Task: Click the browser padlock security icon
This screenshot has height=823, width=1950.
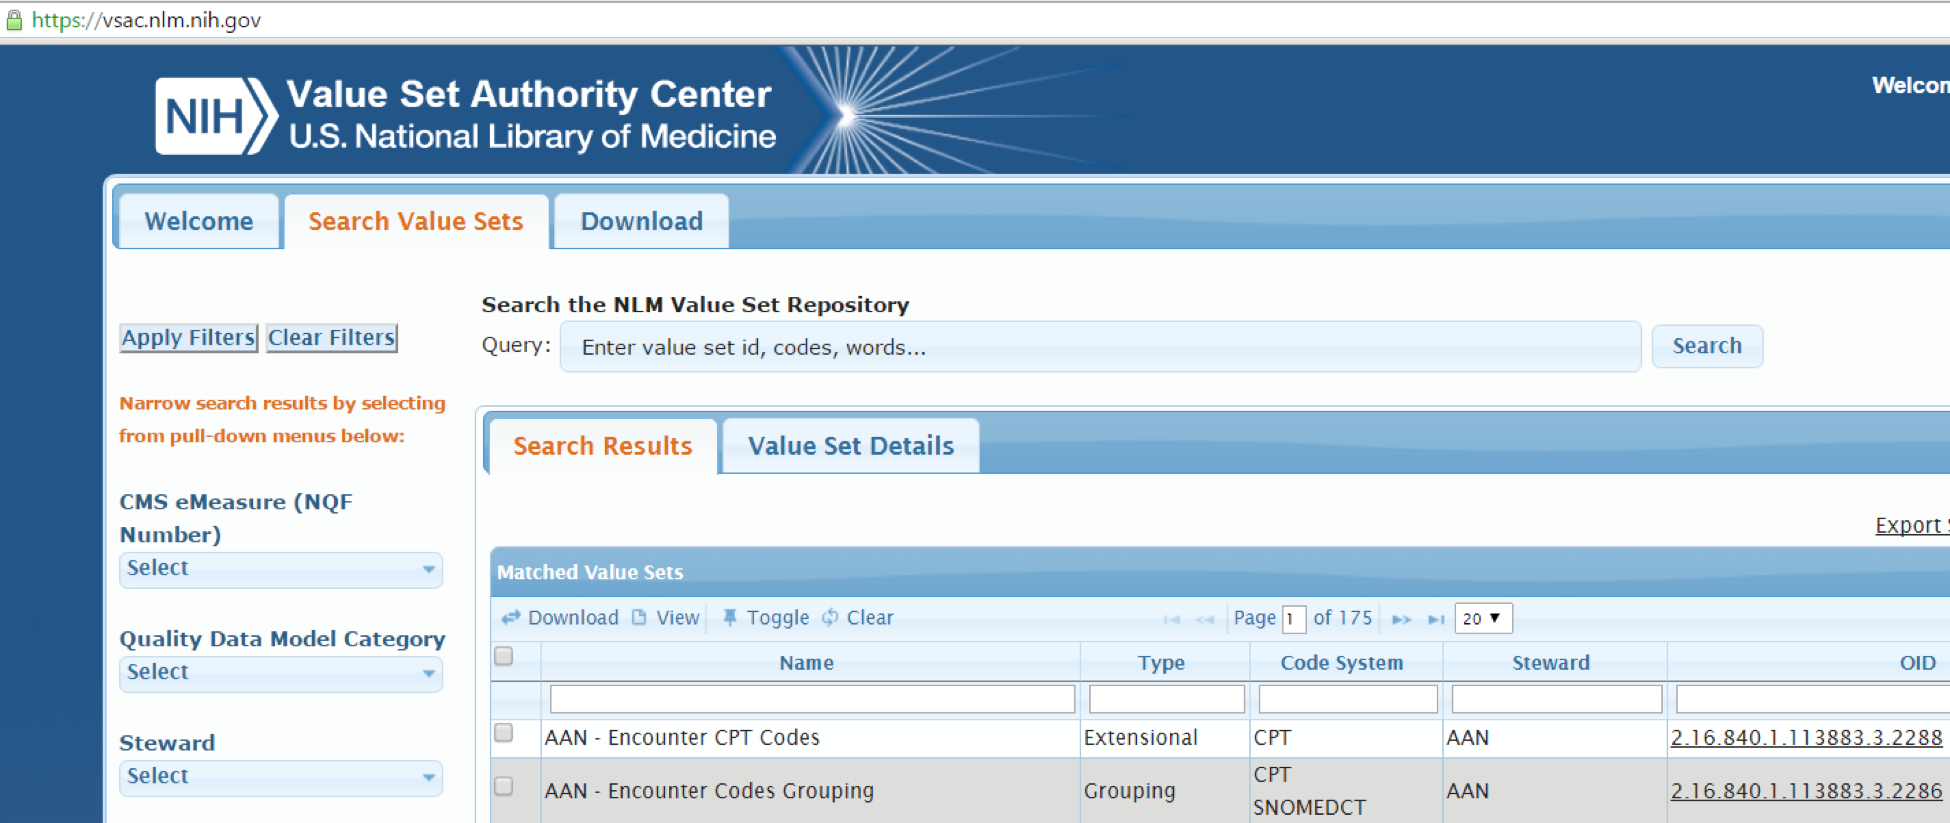Action: pos(14,20)
